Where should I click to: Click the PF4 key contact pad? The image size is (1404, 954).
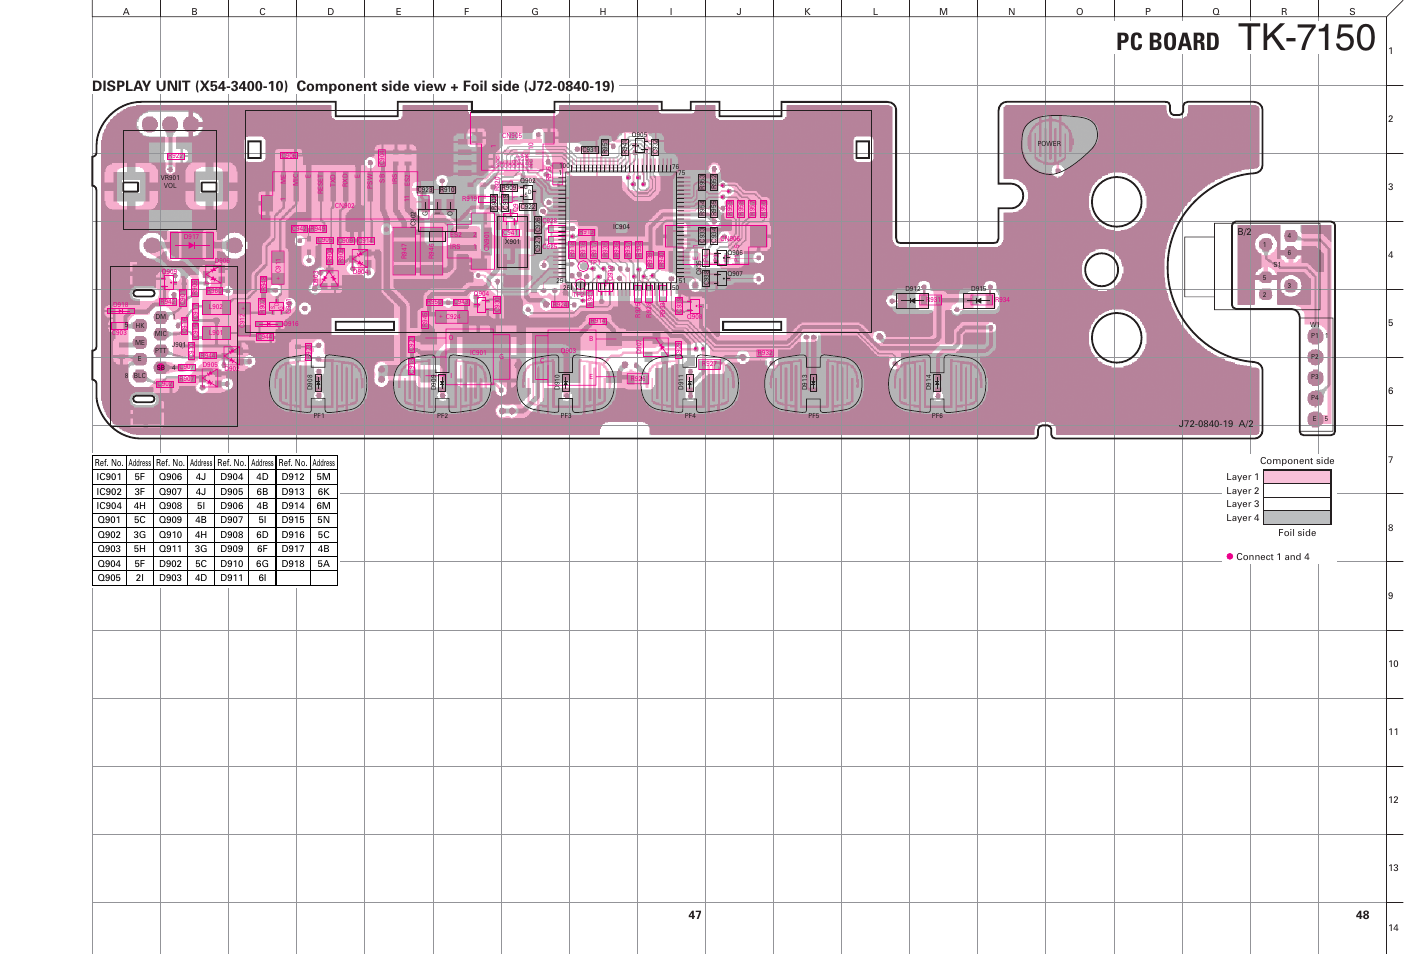click(690, 383)
